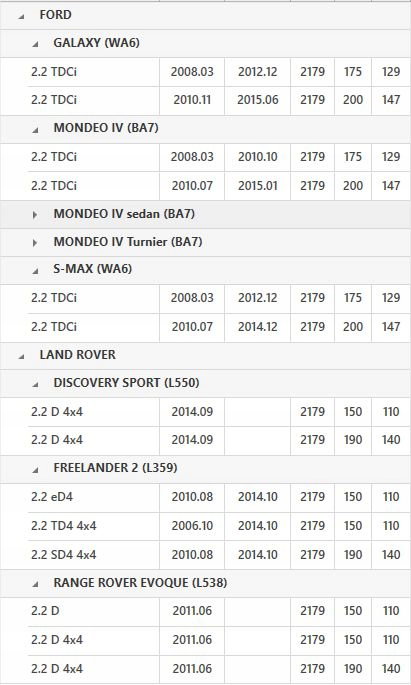Select the FREELANDER 2 (L359) heading

115,468
